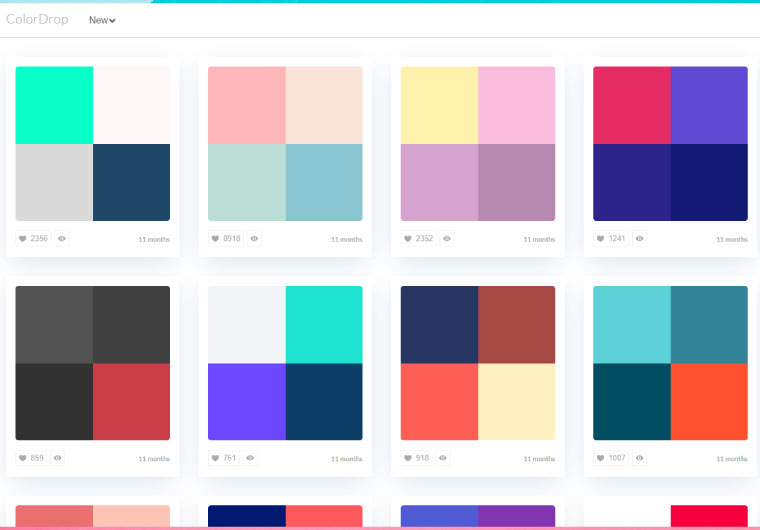Viewport: 760px width, 530px height.
Task: Open the New sorting dropdown
Action: coord(102,20)
